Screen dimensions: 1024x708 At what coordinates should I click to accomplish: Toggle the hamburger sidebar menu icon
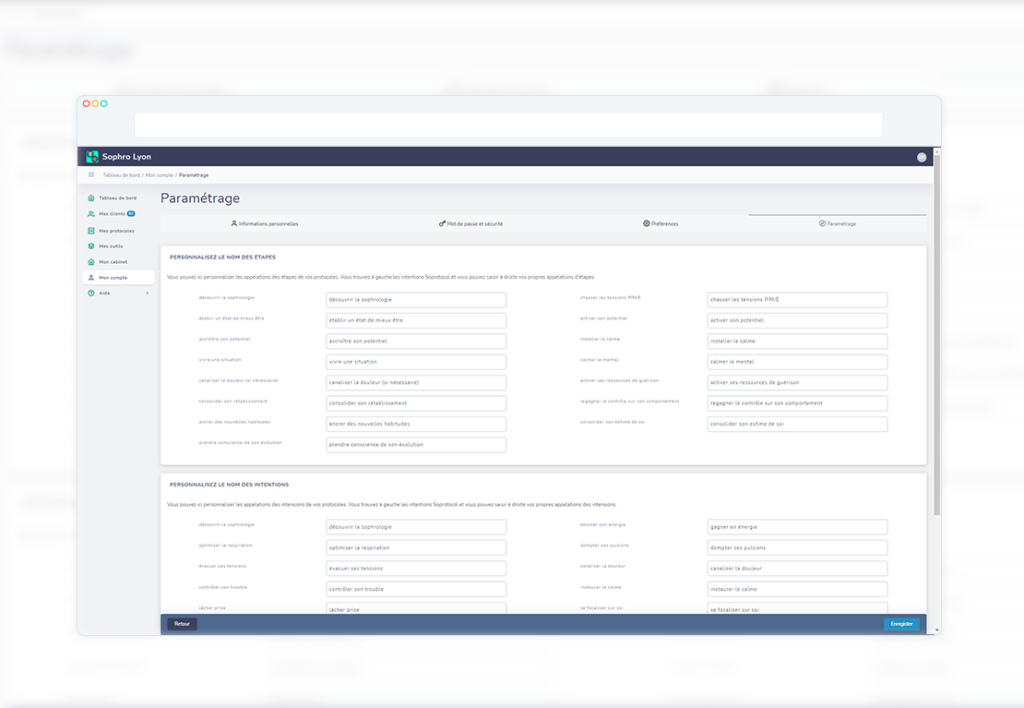[91, 175]
